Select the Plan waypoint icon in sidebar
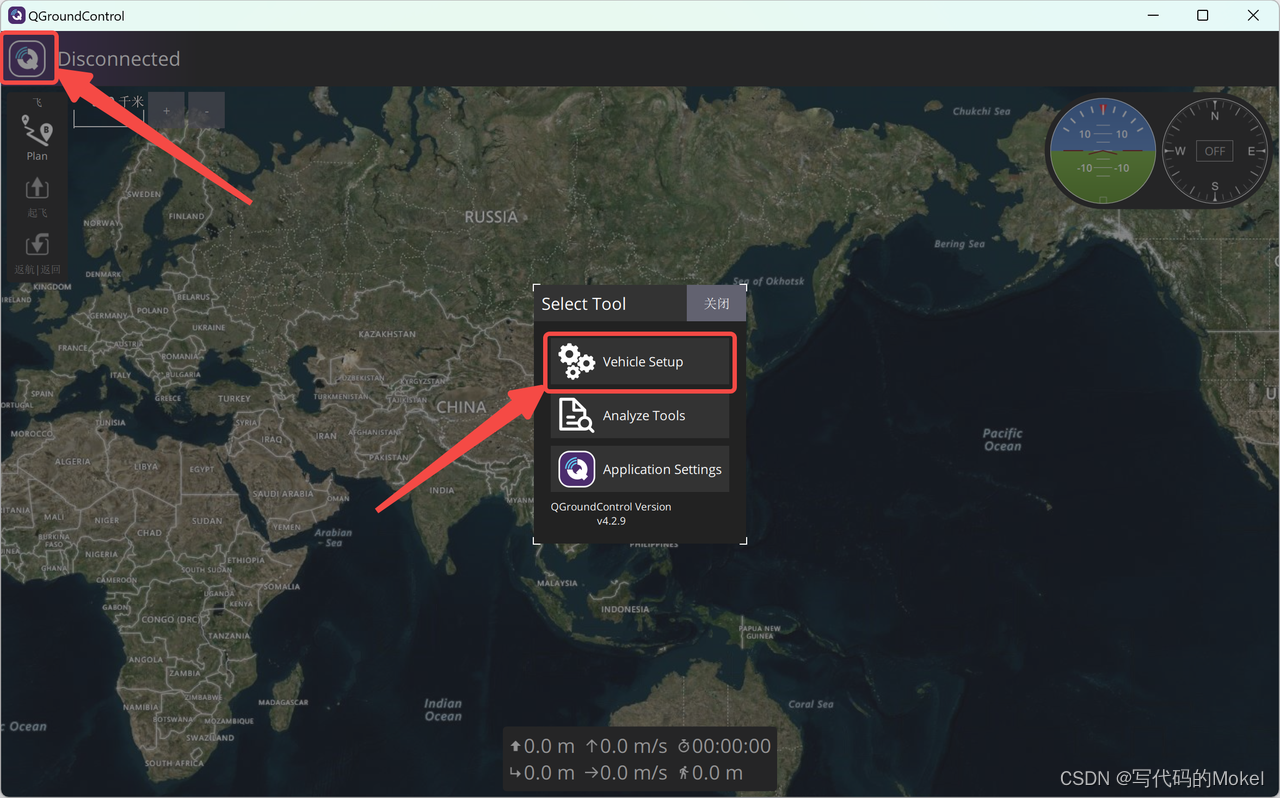 (x=37, y=131)
